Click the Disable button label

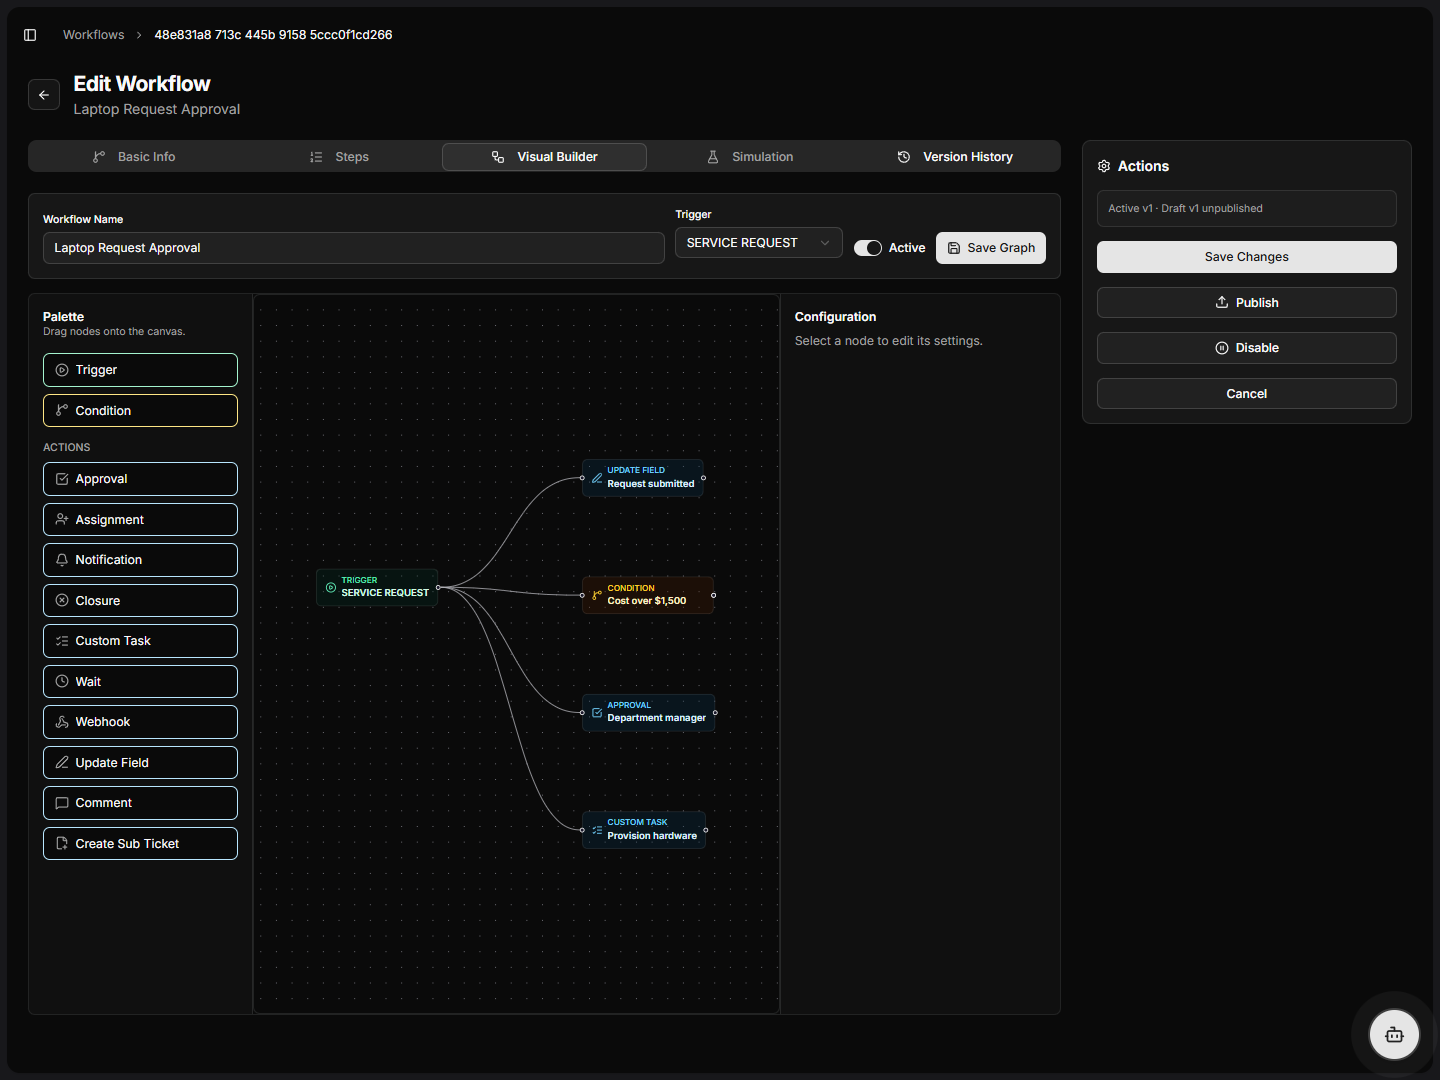1257,348
